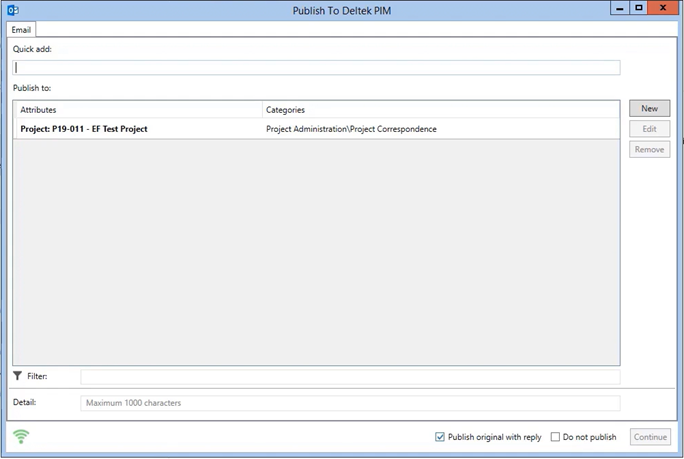Minimize the Publish To Deltek PIM window
684x459 pixels.
point(619,8)
